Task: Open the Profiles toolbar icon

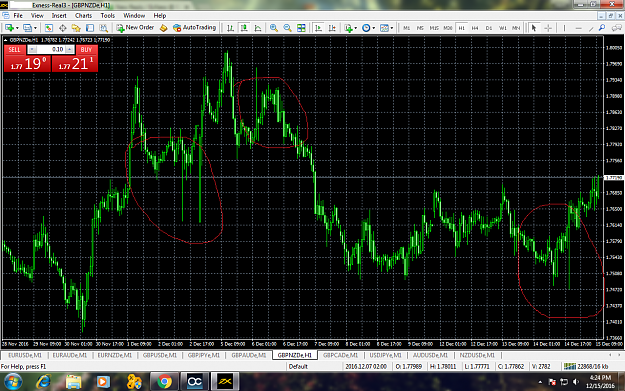Action: coord(27,28)
